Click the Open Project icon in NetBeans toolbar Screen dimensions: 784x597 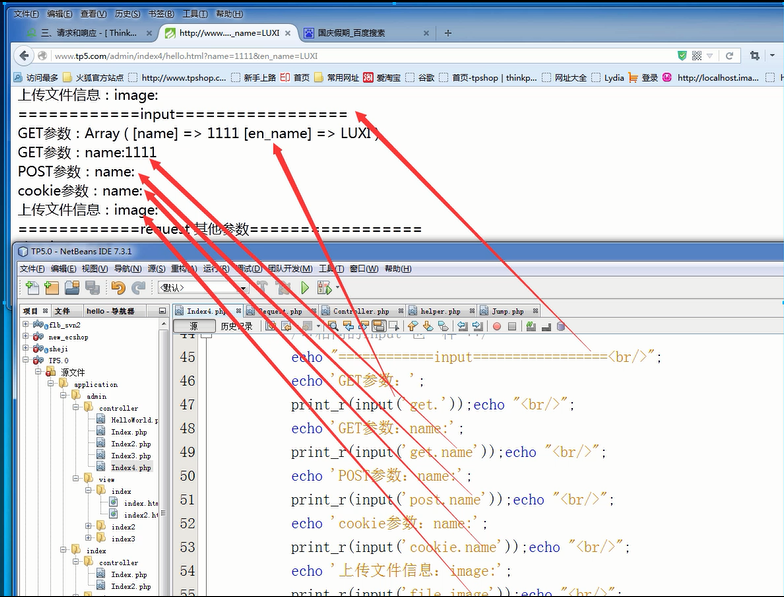[x=72, y=288]
